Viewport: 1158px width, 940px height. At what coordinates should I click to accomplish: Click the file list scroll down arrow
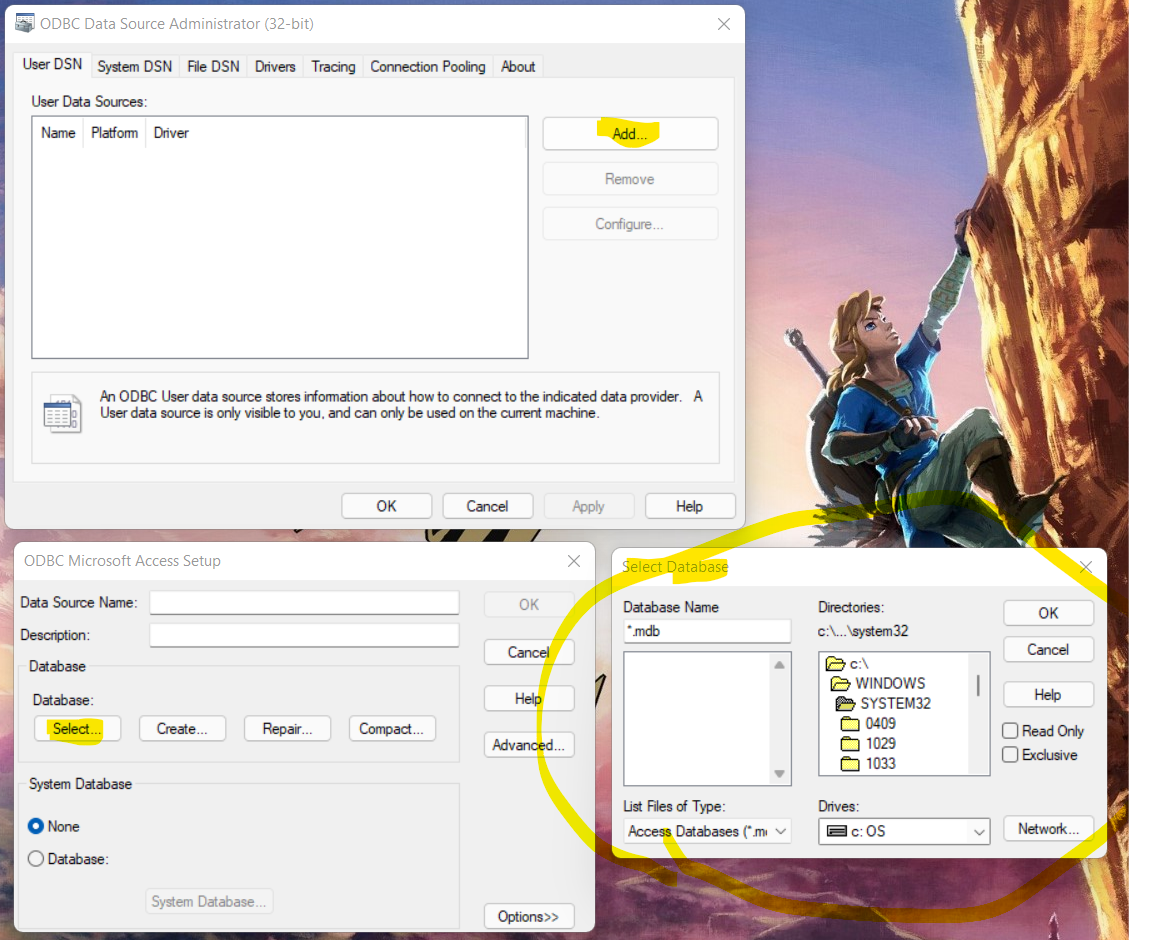pyautogui.click(x=779, y=773)
